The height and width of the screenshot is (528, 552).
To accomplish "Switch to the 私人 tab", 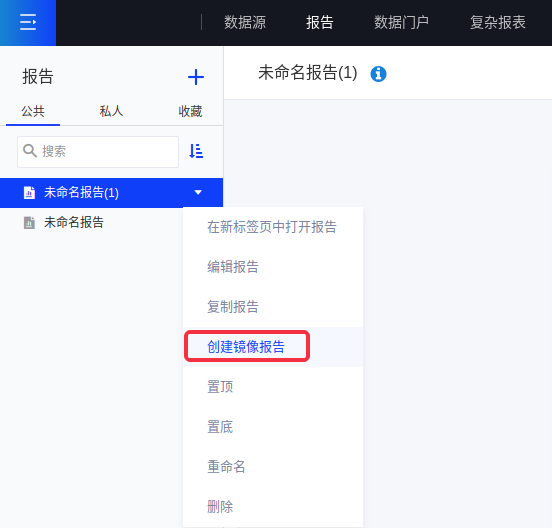I will [111, 111].
